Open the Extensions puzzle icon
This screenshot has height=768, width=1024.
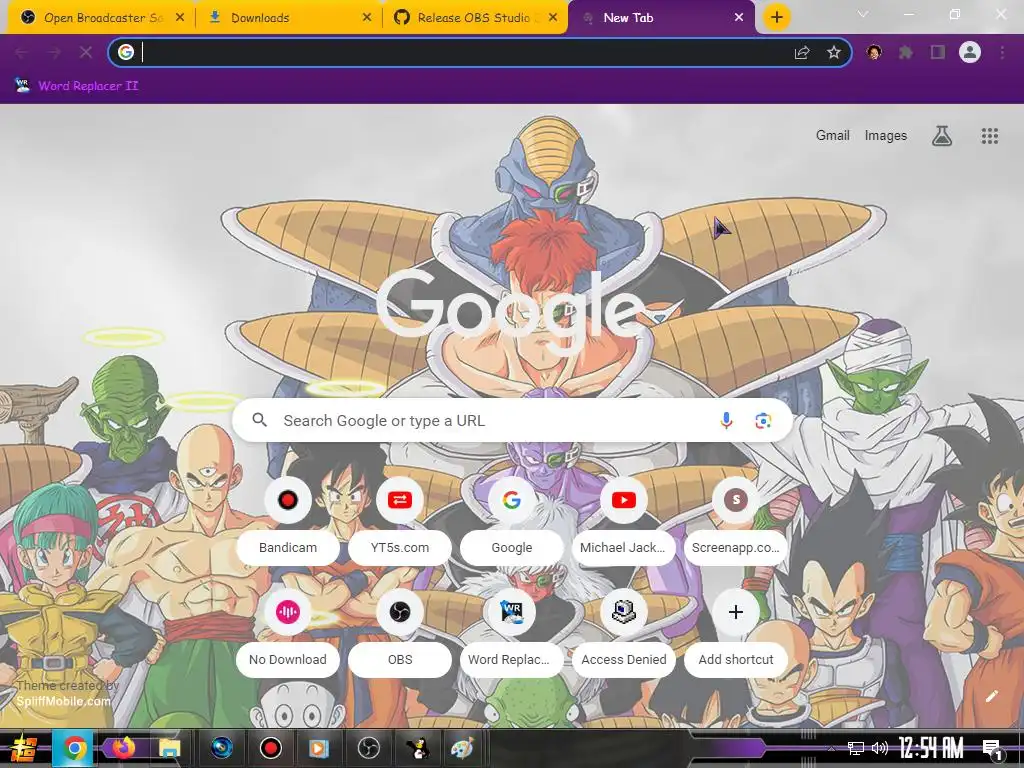coord(906,53)
